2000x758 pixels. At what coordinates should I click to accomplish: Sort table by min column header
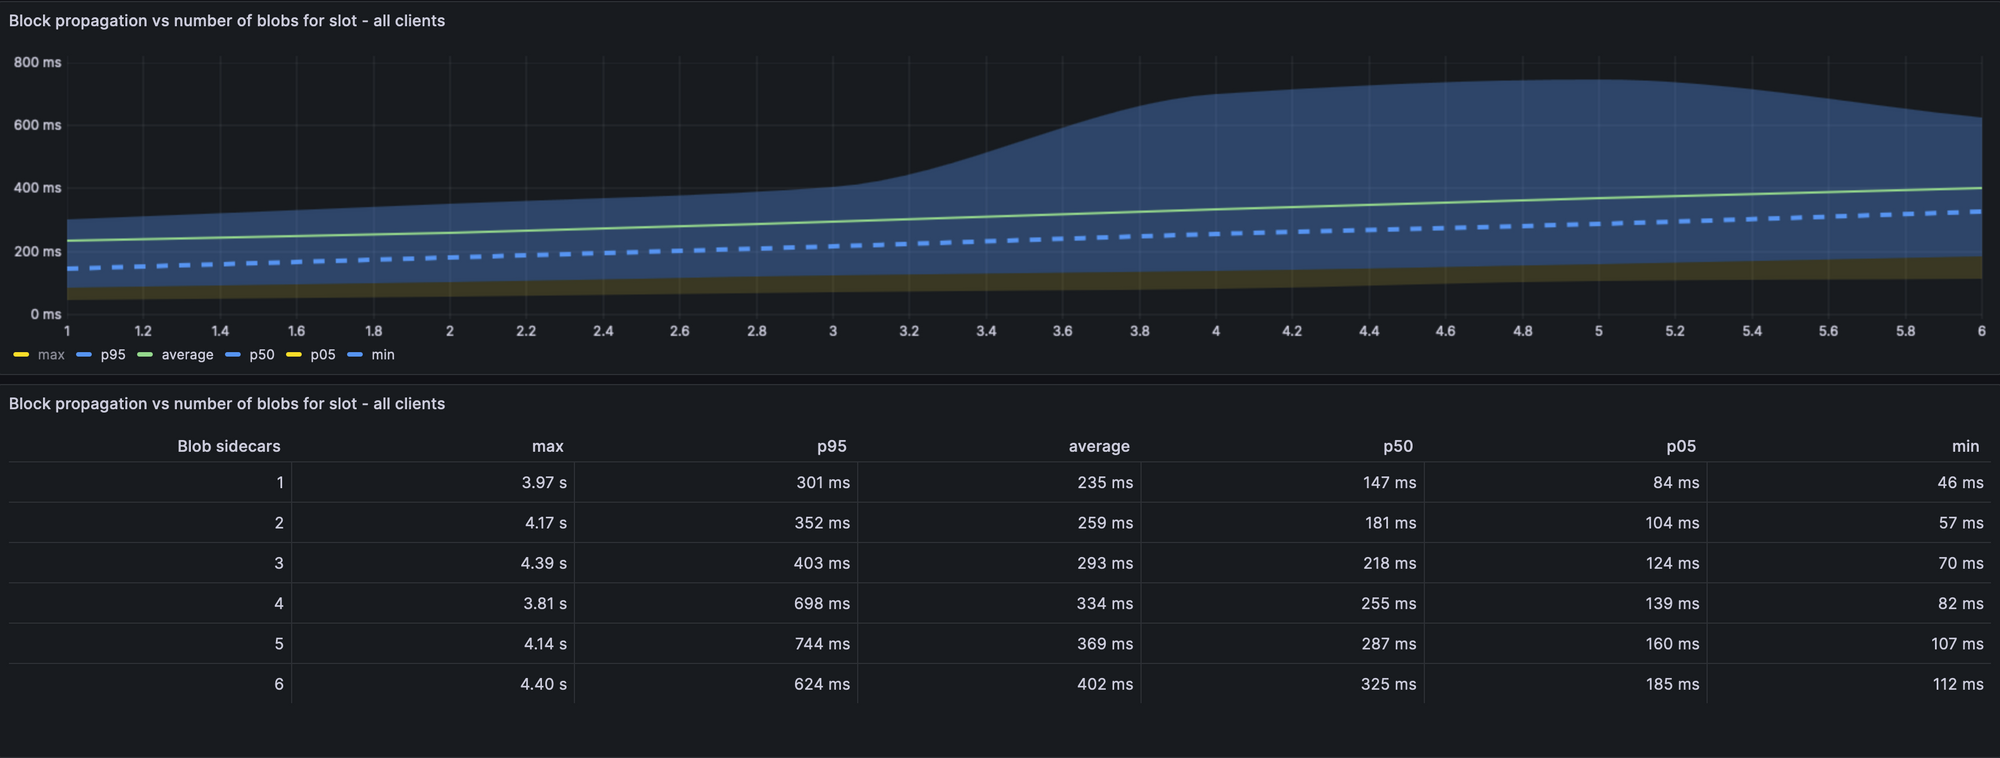1964,446
